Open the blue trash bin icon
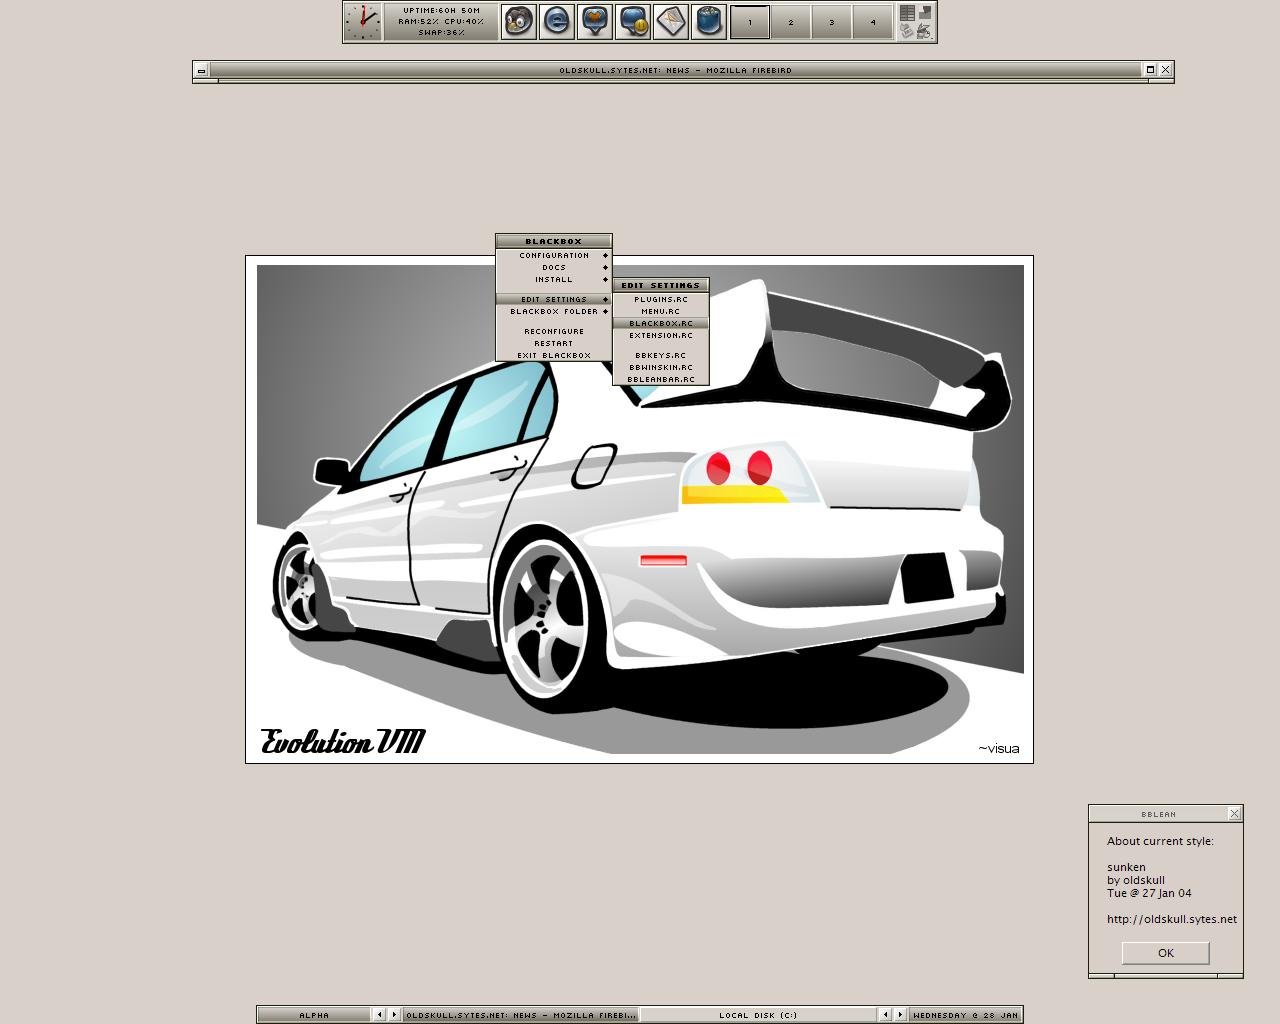Image resolution: width=1280 pixels, height=1024 pixels. point(708,21)
